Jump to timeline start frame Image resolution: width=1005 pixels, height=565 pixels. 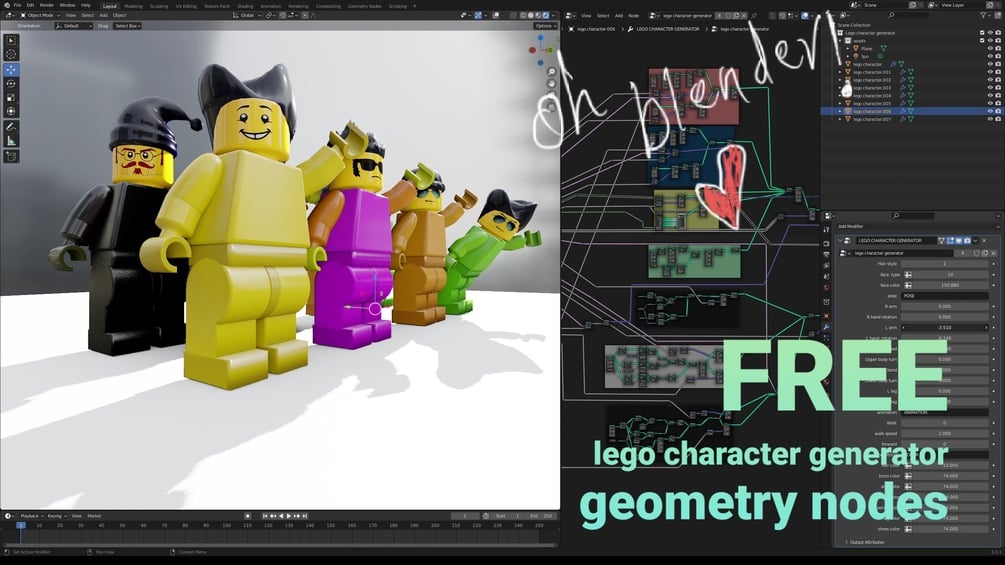pos(265,516)
